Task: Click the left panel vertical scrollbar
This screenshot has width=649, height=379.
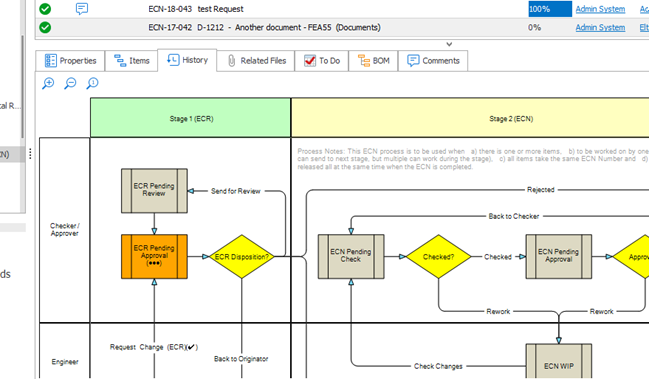Action: (x=22, y=87)
